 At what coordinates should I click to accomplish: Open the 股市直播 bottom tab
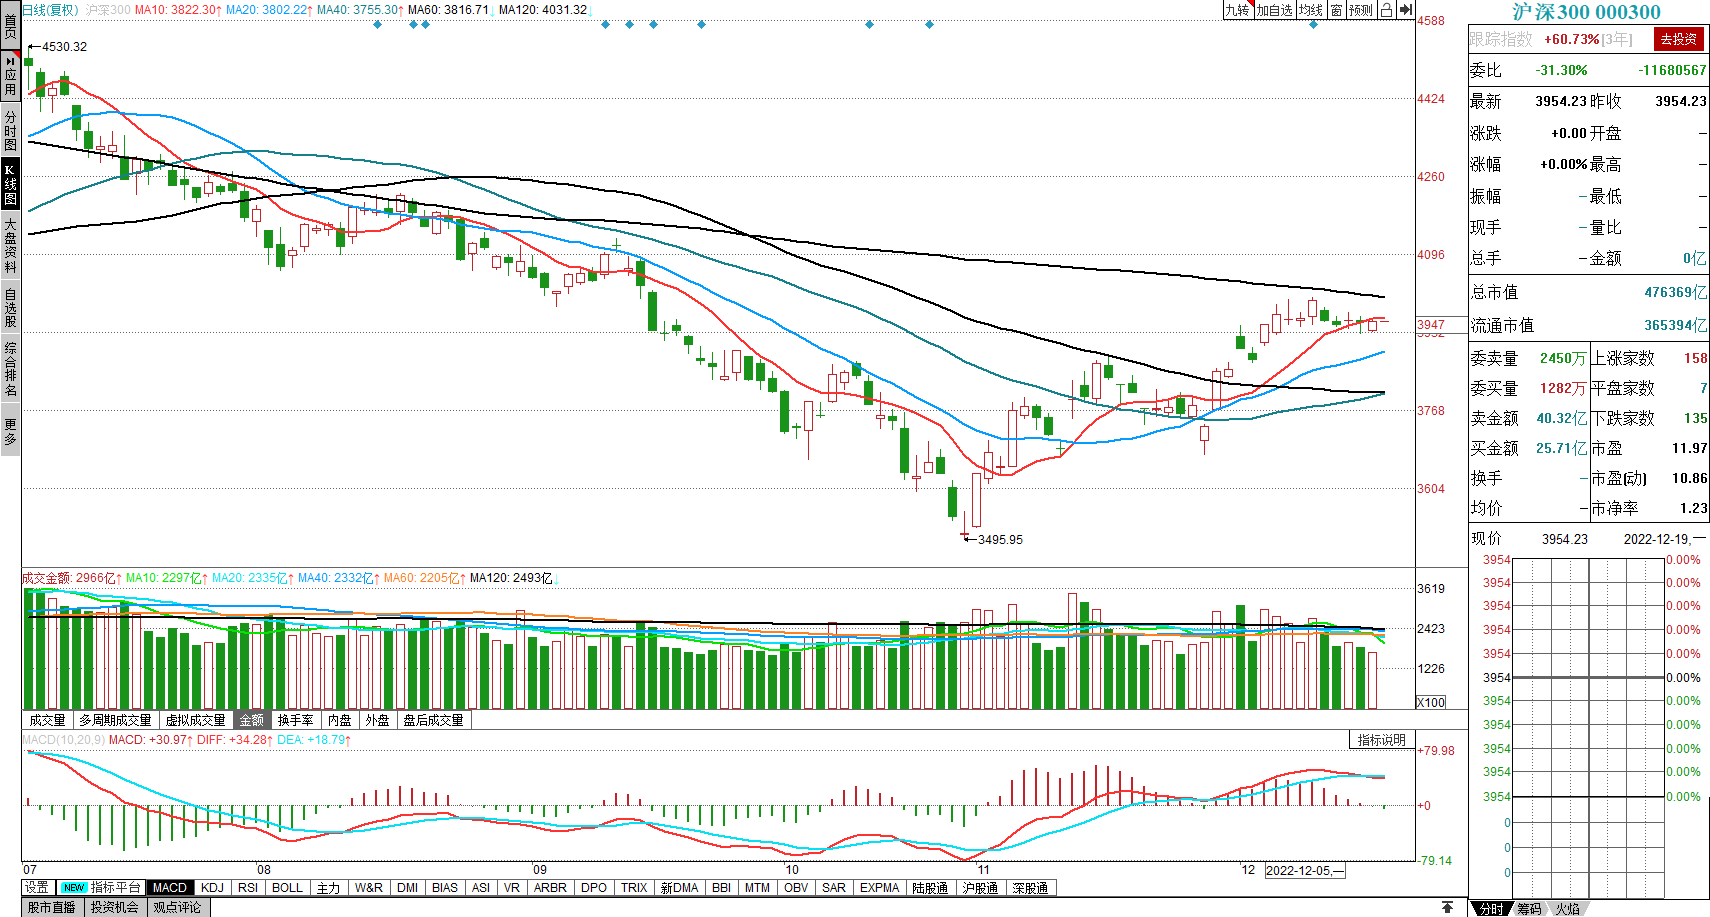click(51, 907)
